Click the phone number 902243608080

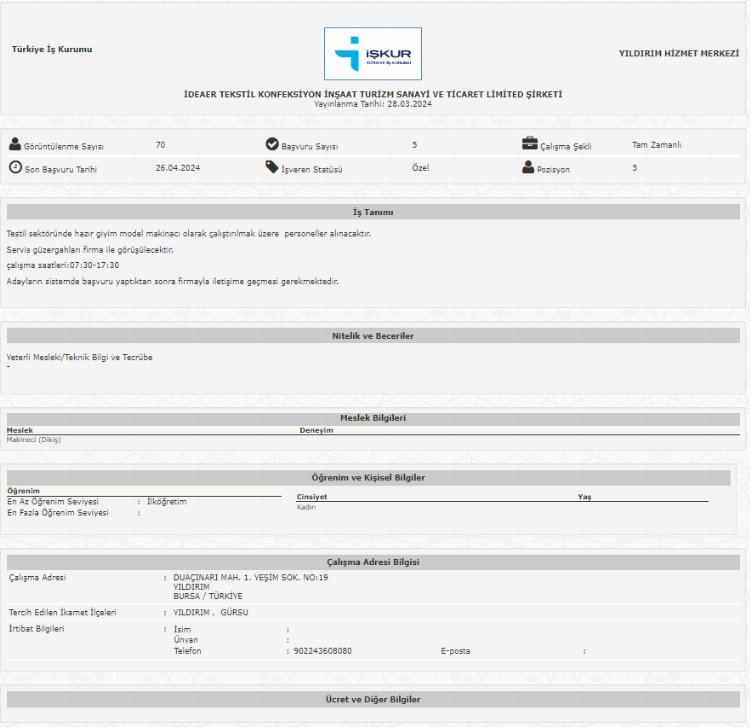(x=322, y=651)
